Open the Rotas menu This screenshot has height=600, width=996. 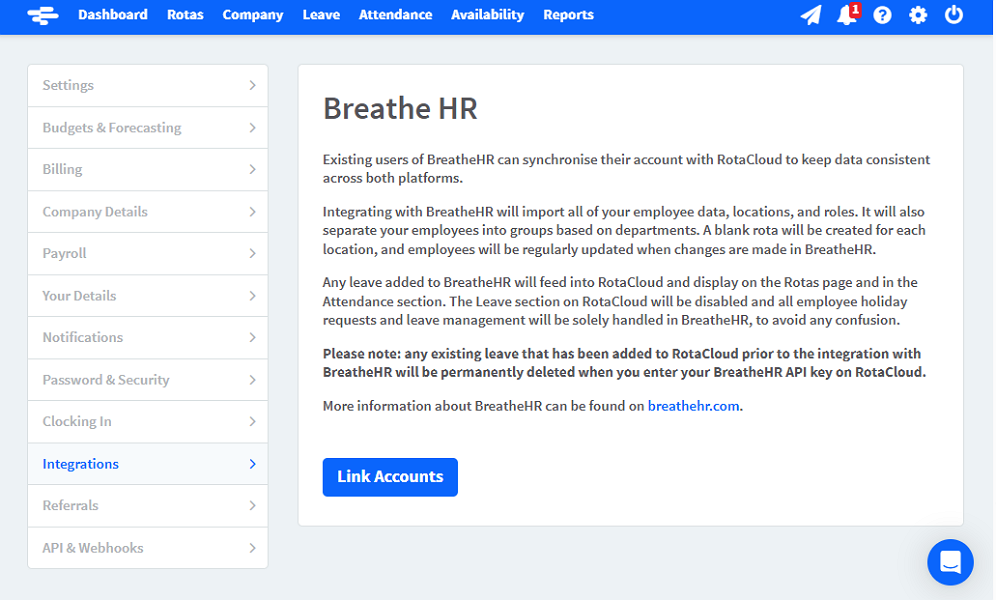(x=185, y=15)
